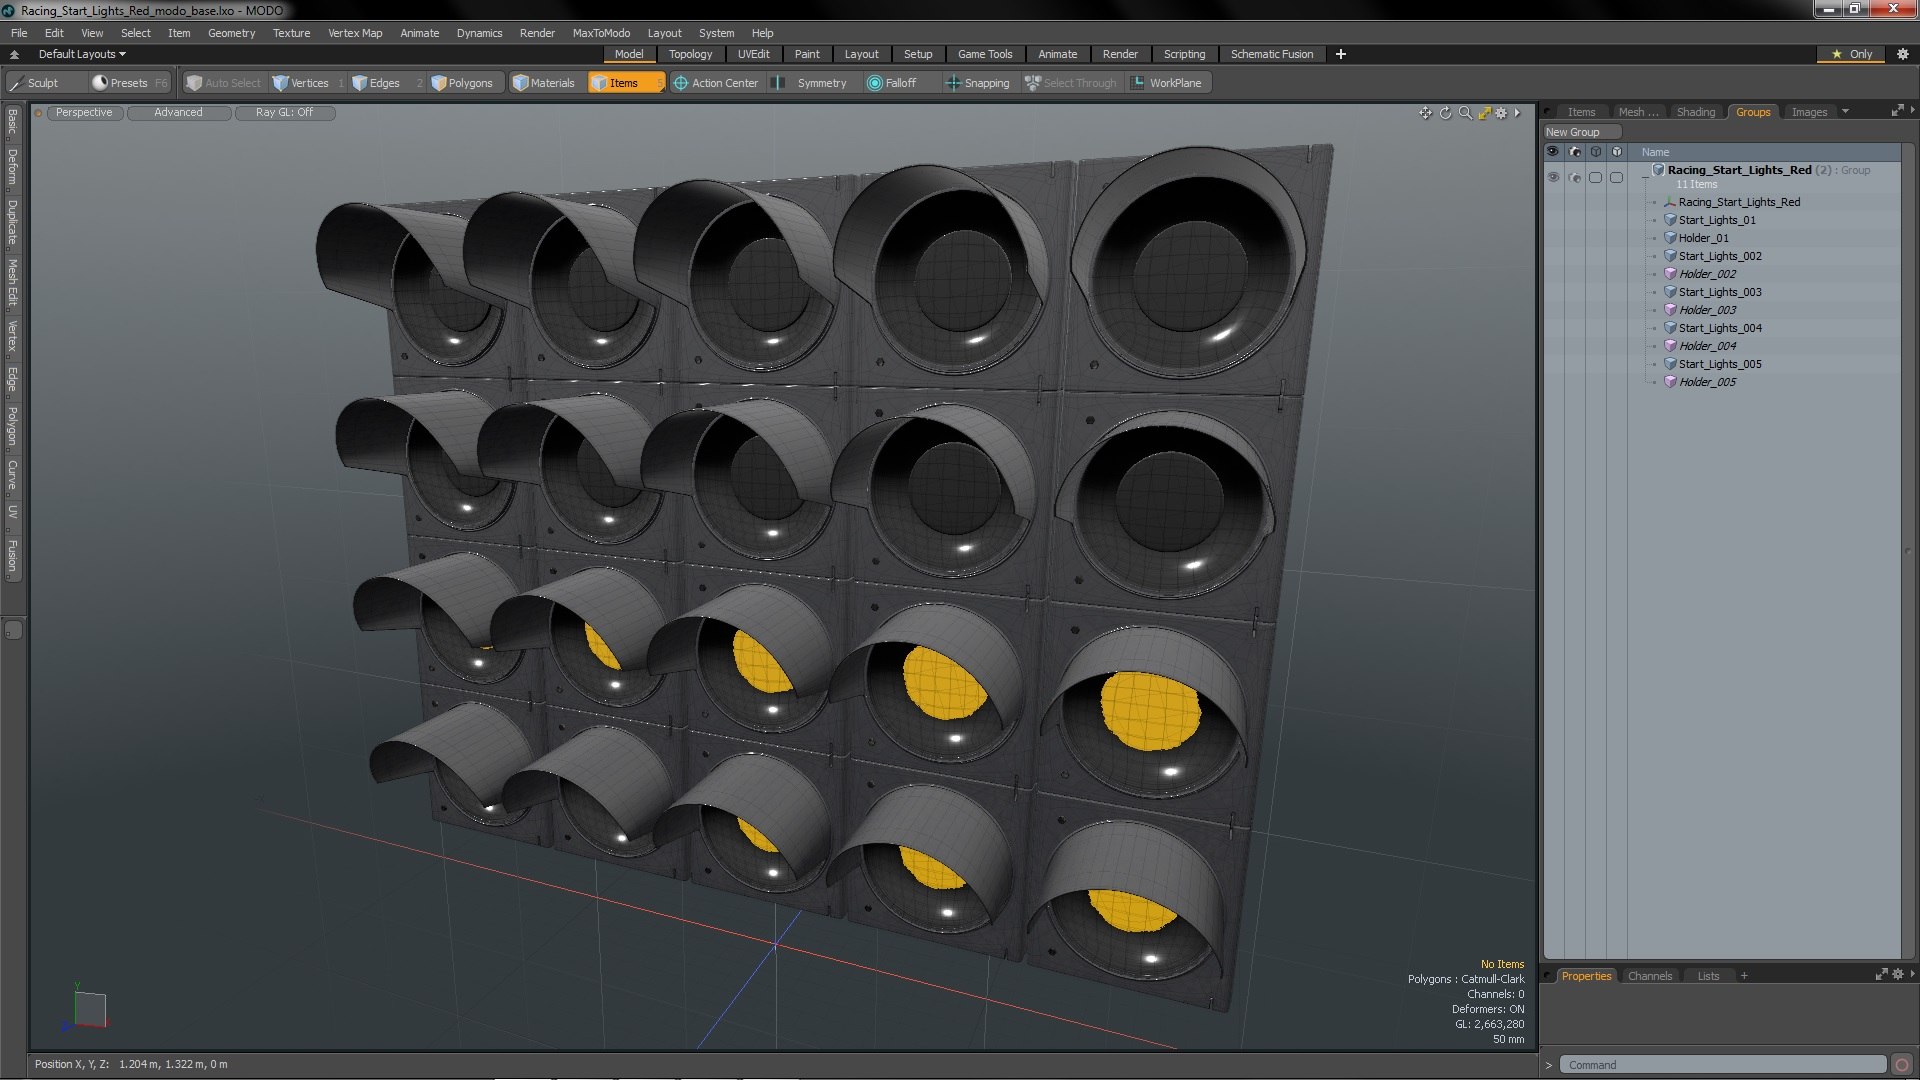
Task: Open viewport settings gear icon
Action: coord(1501,113)
